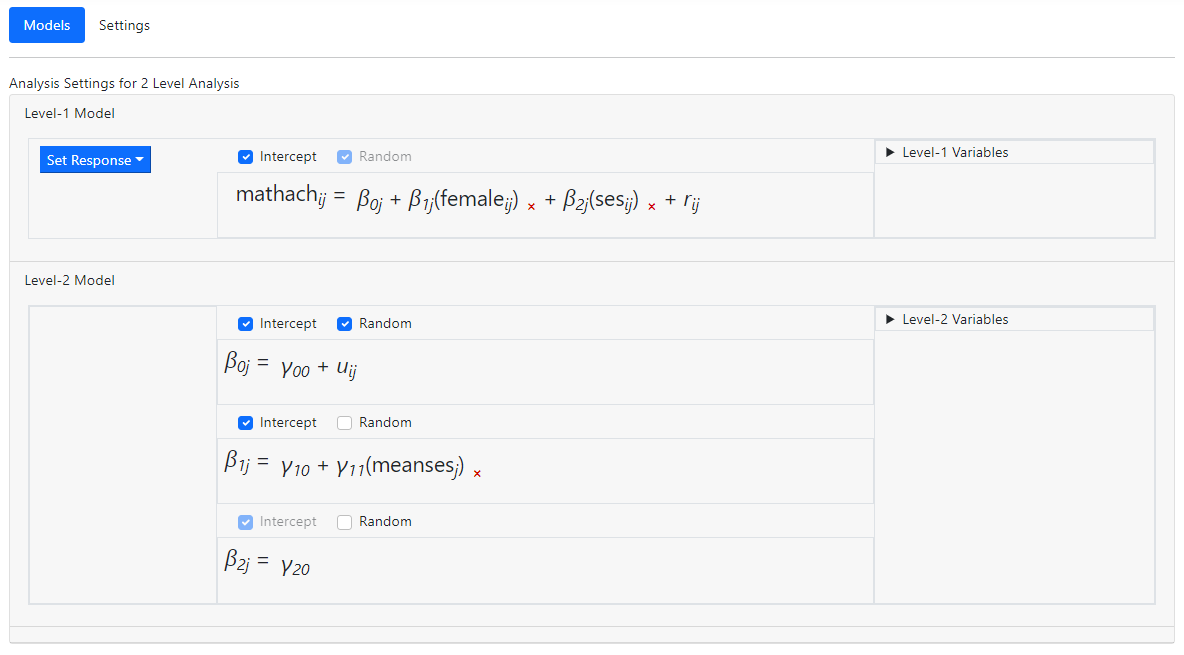Remove the female term from Level-1 equation
This screenshot has width=1184, height=655.
(x=531, y=207)
